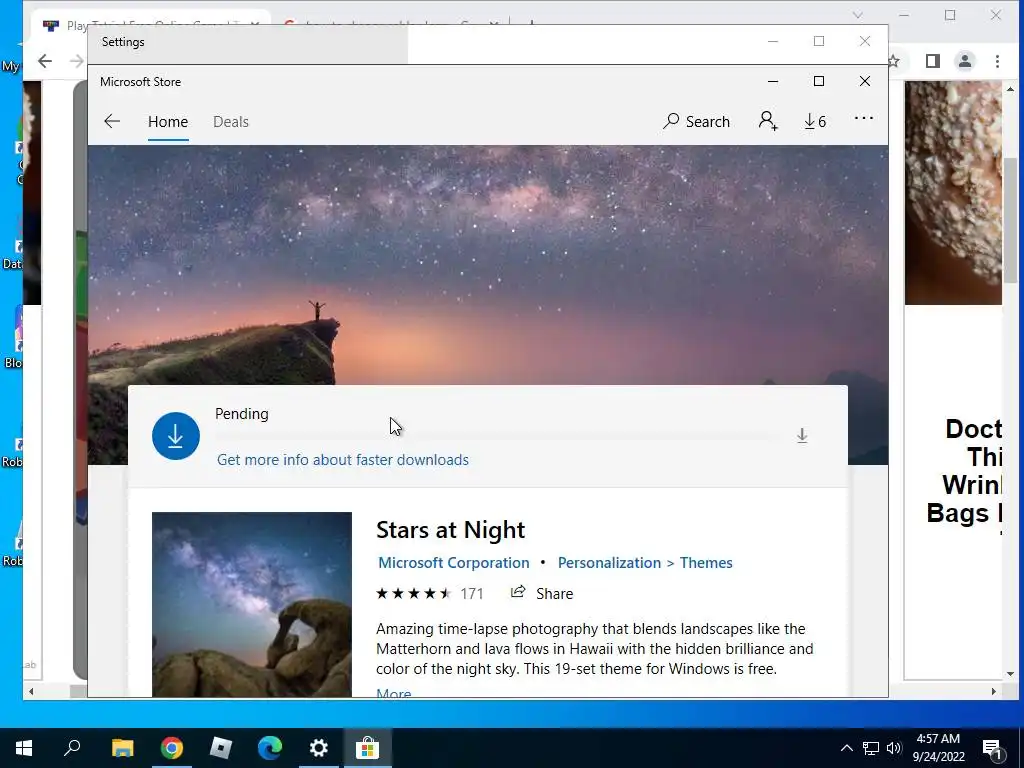Click Chrome's horizontal scroll left arrow

pos(31,691)
